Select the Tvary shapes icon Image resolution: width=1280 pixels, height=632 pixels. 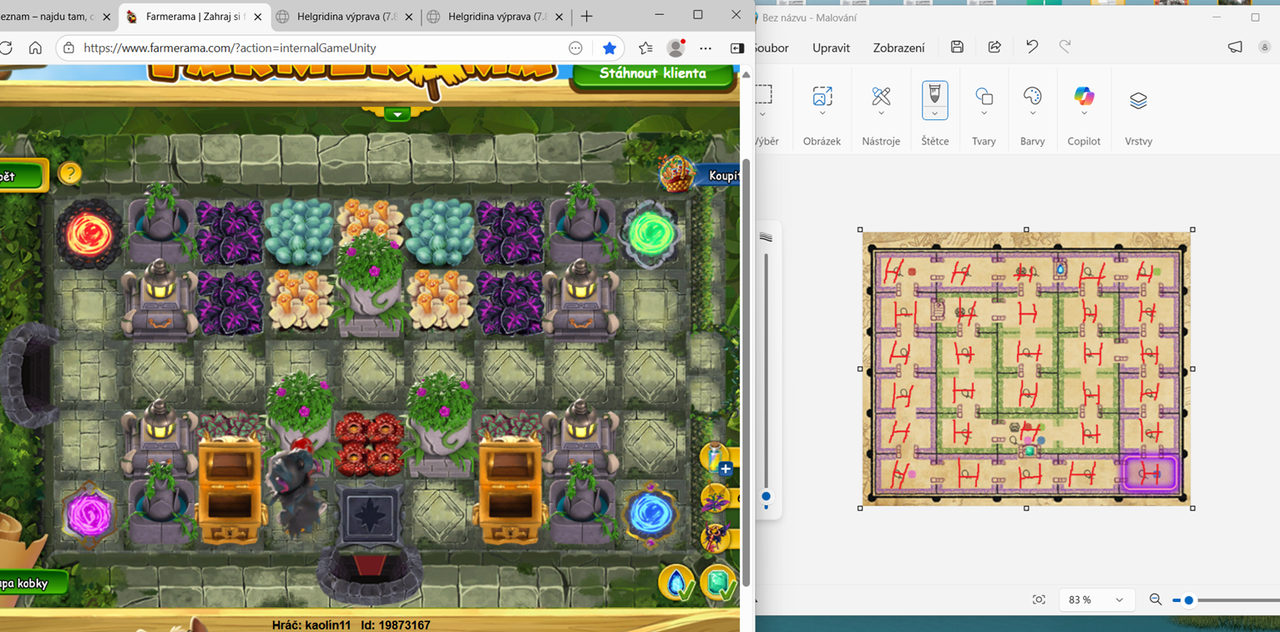click(x=984, y=96)
